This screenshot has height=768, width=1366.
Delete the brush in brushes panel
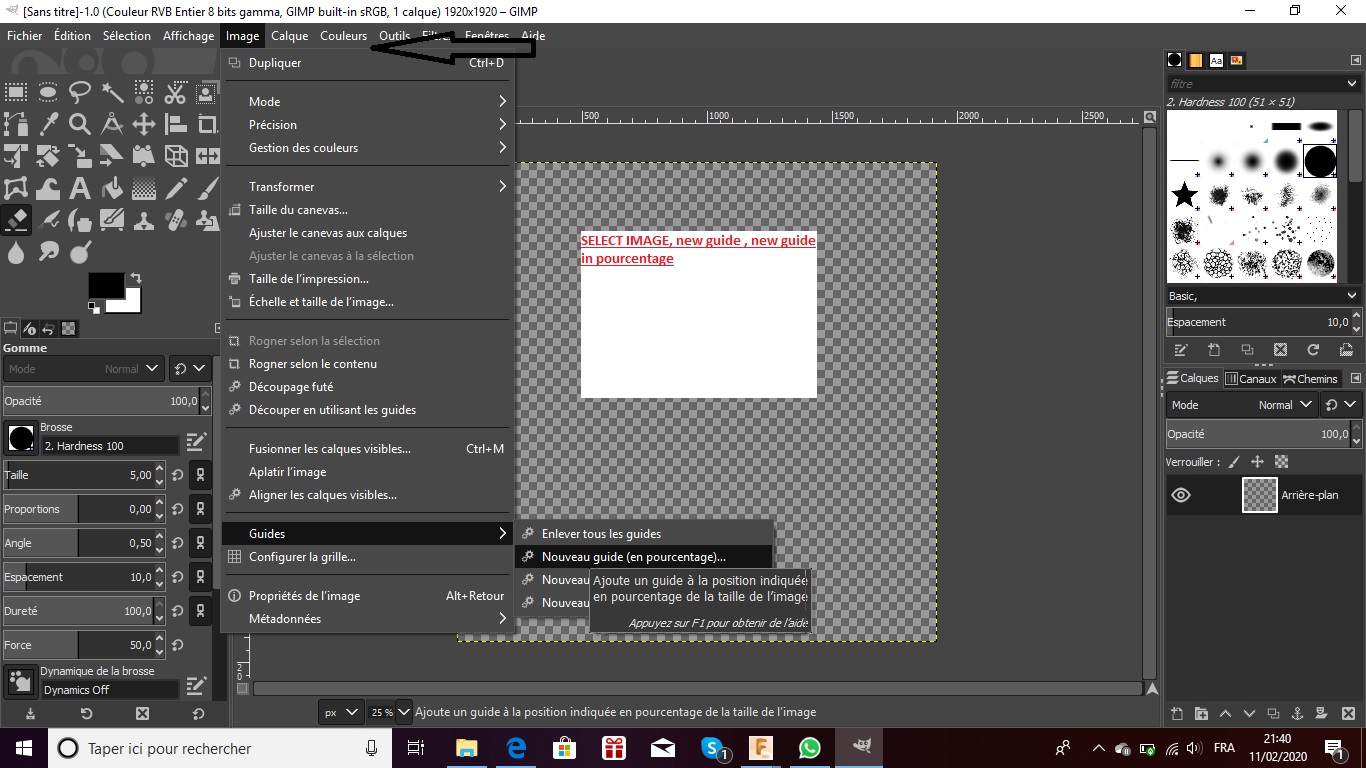coord(1280,350)
